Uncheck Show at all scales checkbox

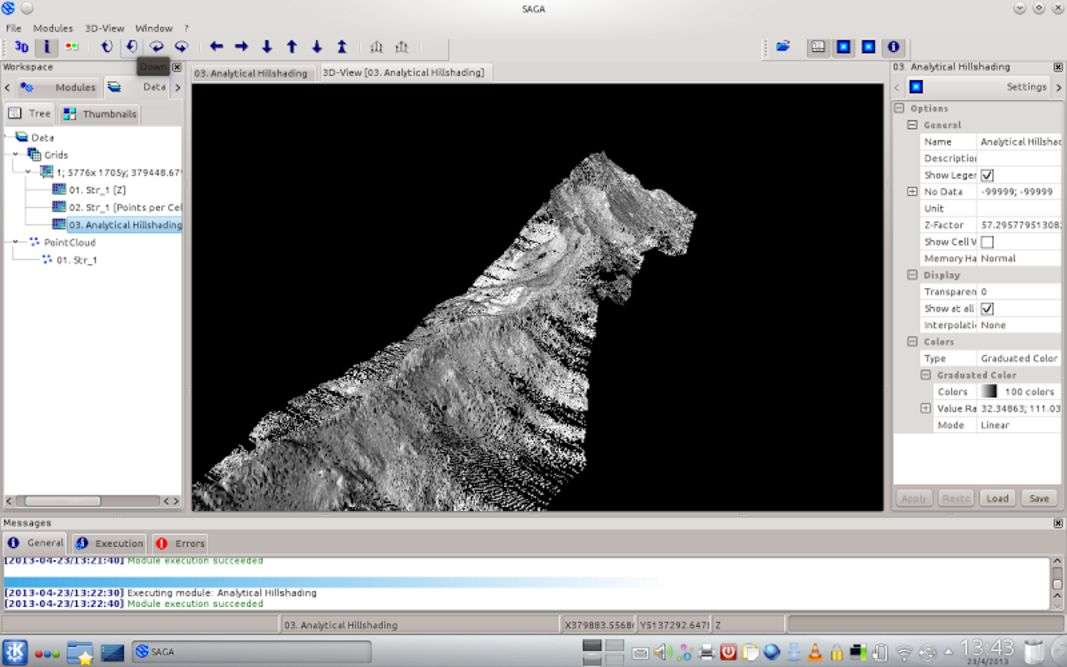(987, 309)
